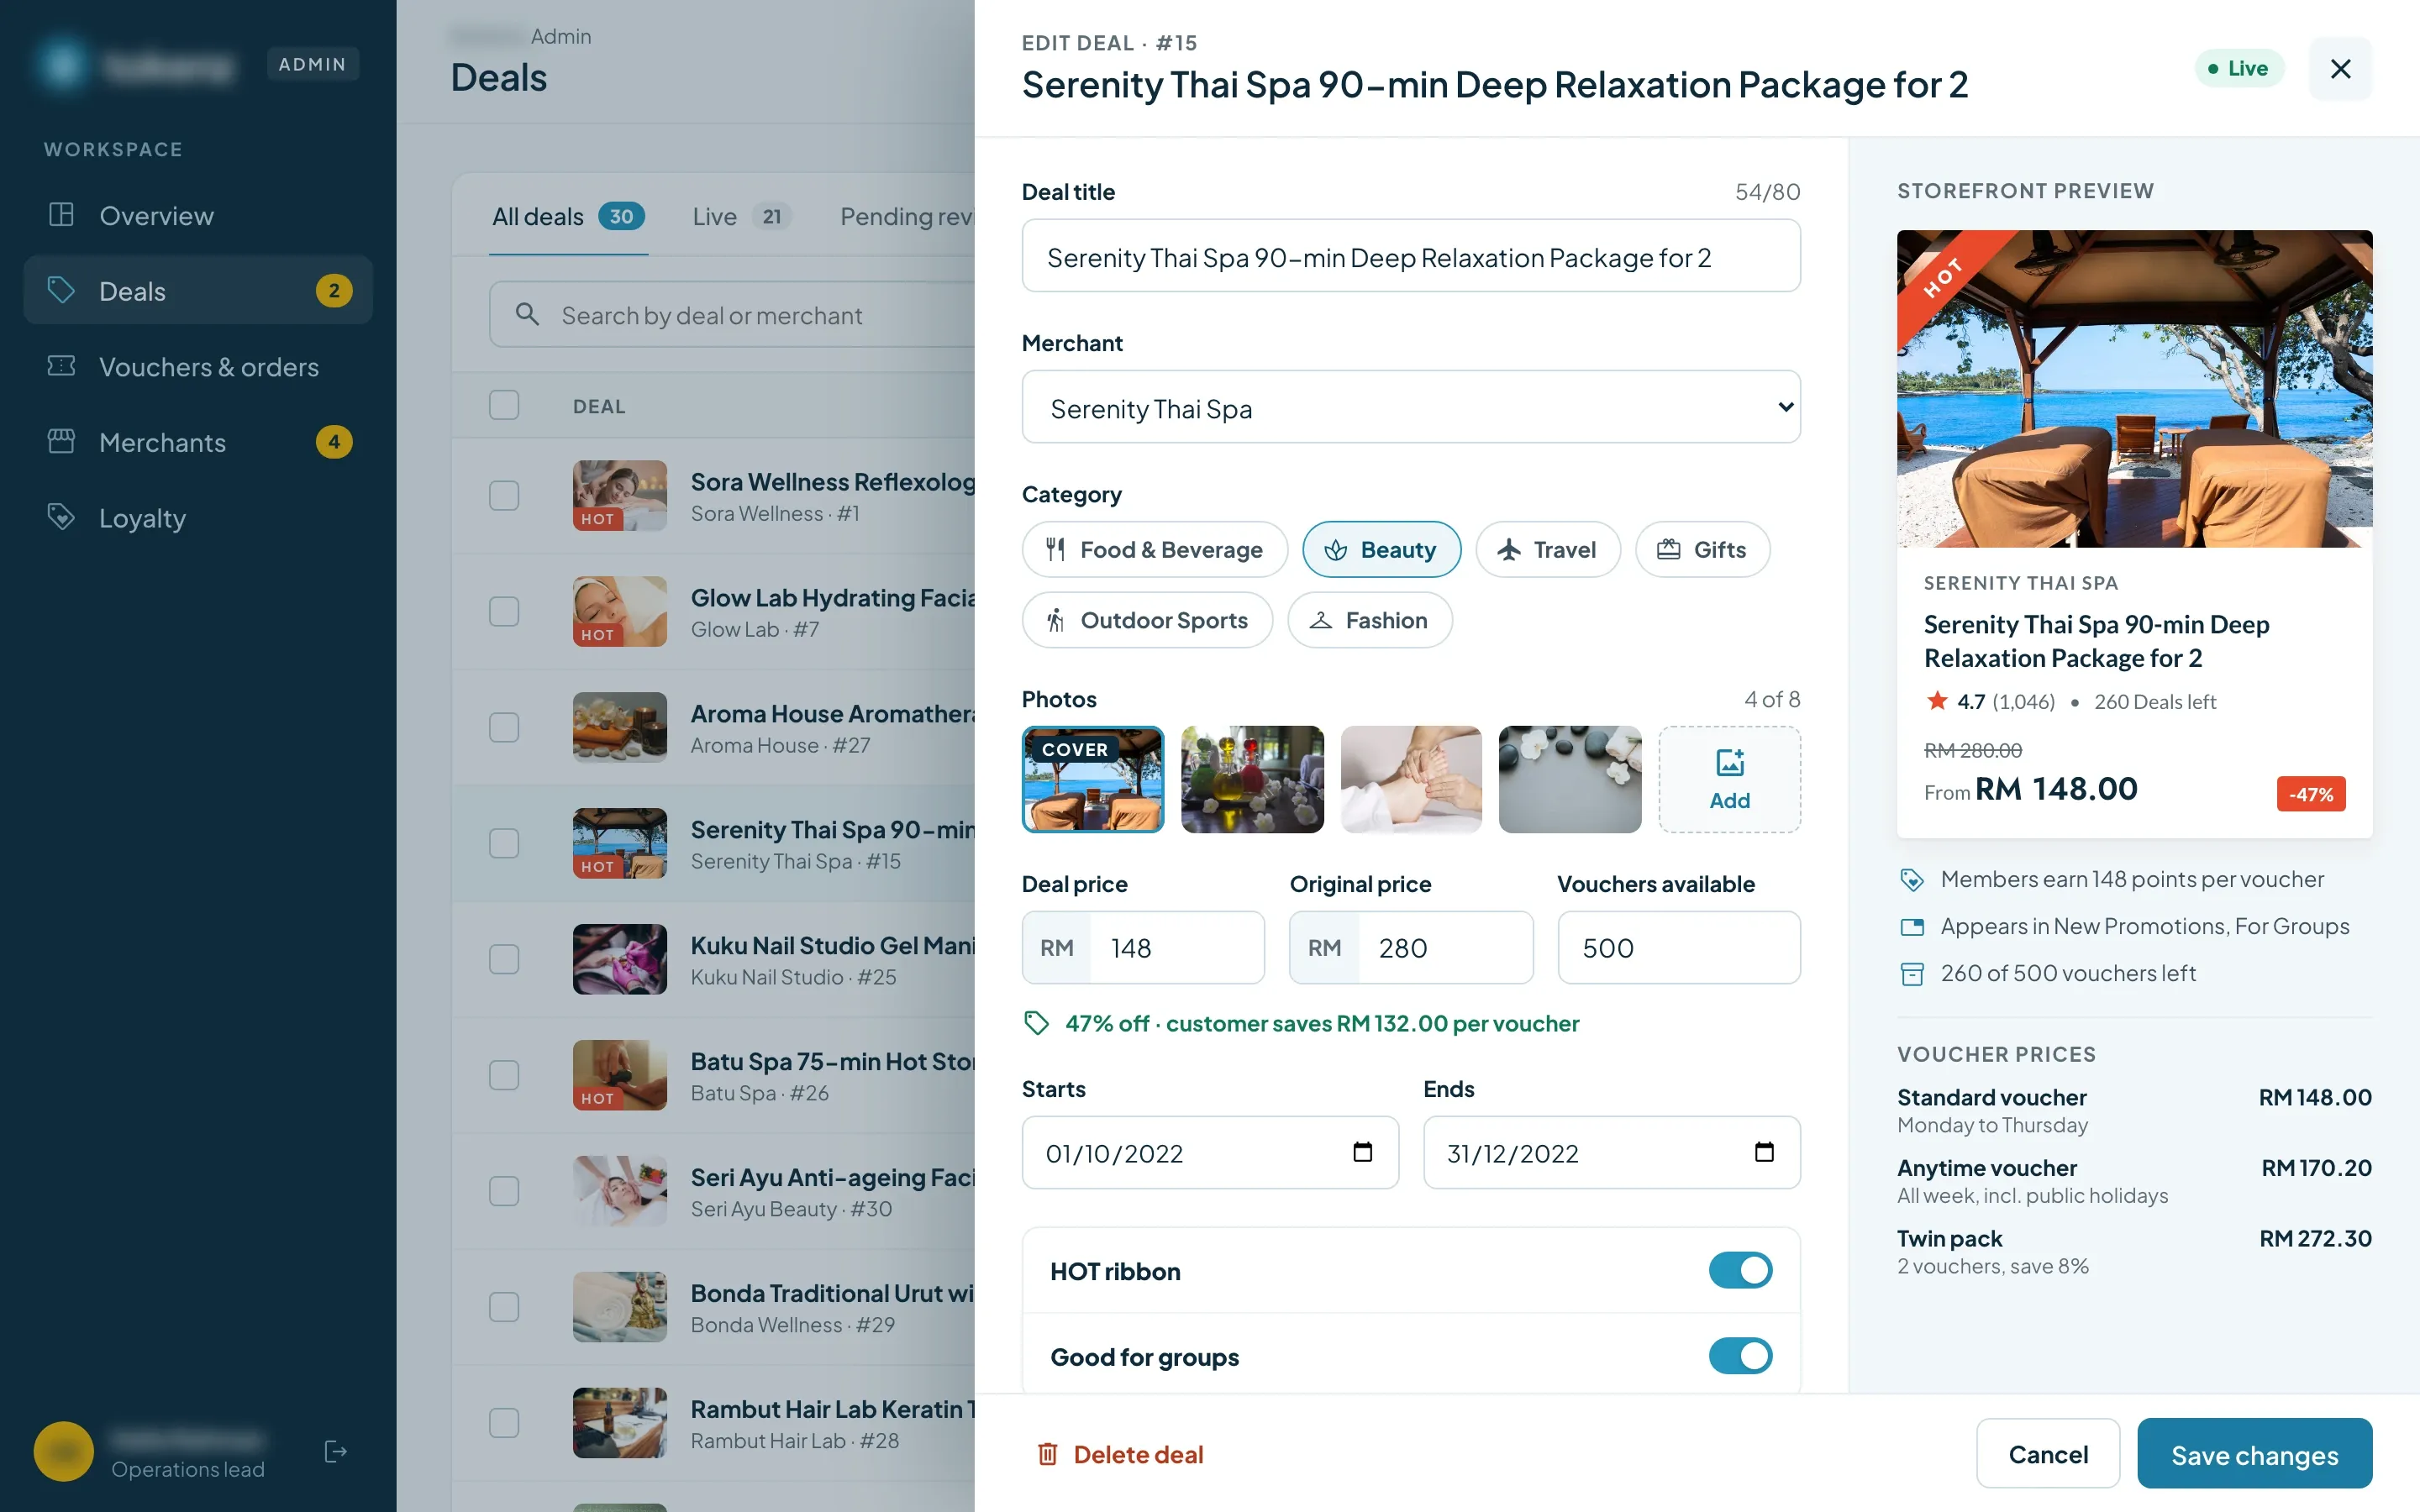
Task: Click the Deal price field
Action: [x=1143, y=947]
